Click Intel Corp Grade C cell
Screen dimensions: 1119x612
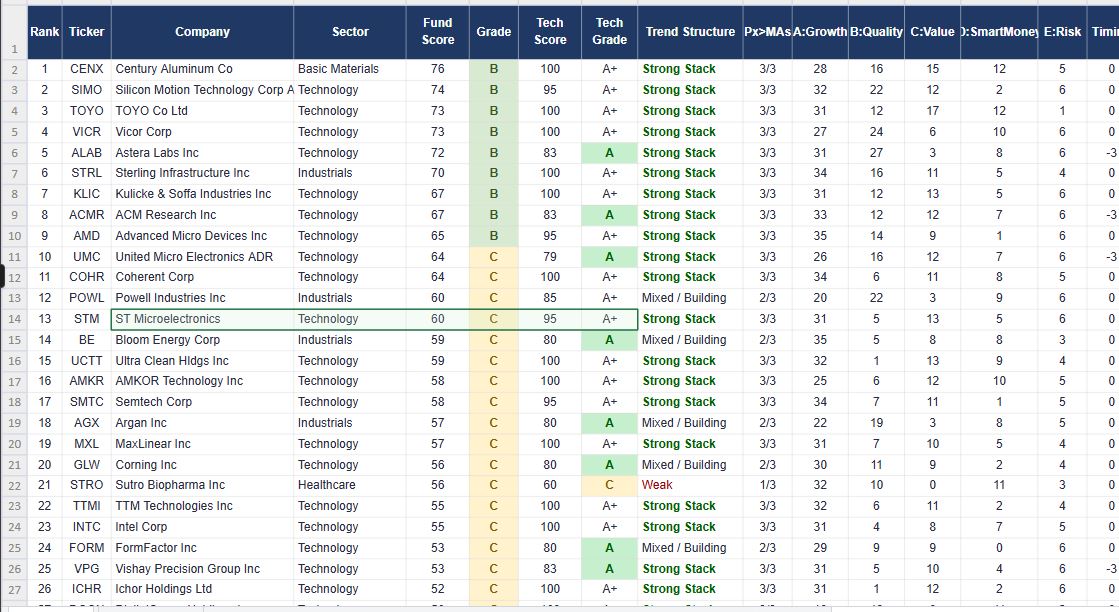pos(494,527)
